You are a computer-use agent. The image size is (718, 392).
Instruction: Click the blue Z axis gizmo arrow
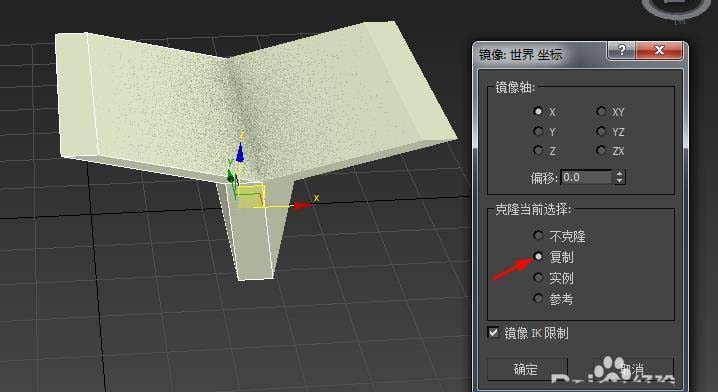coord(240,152)
